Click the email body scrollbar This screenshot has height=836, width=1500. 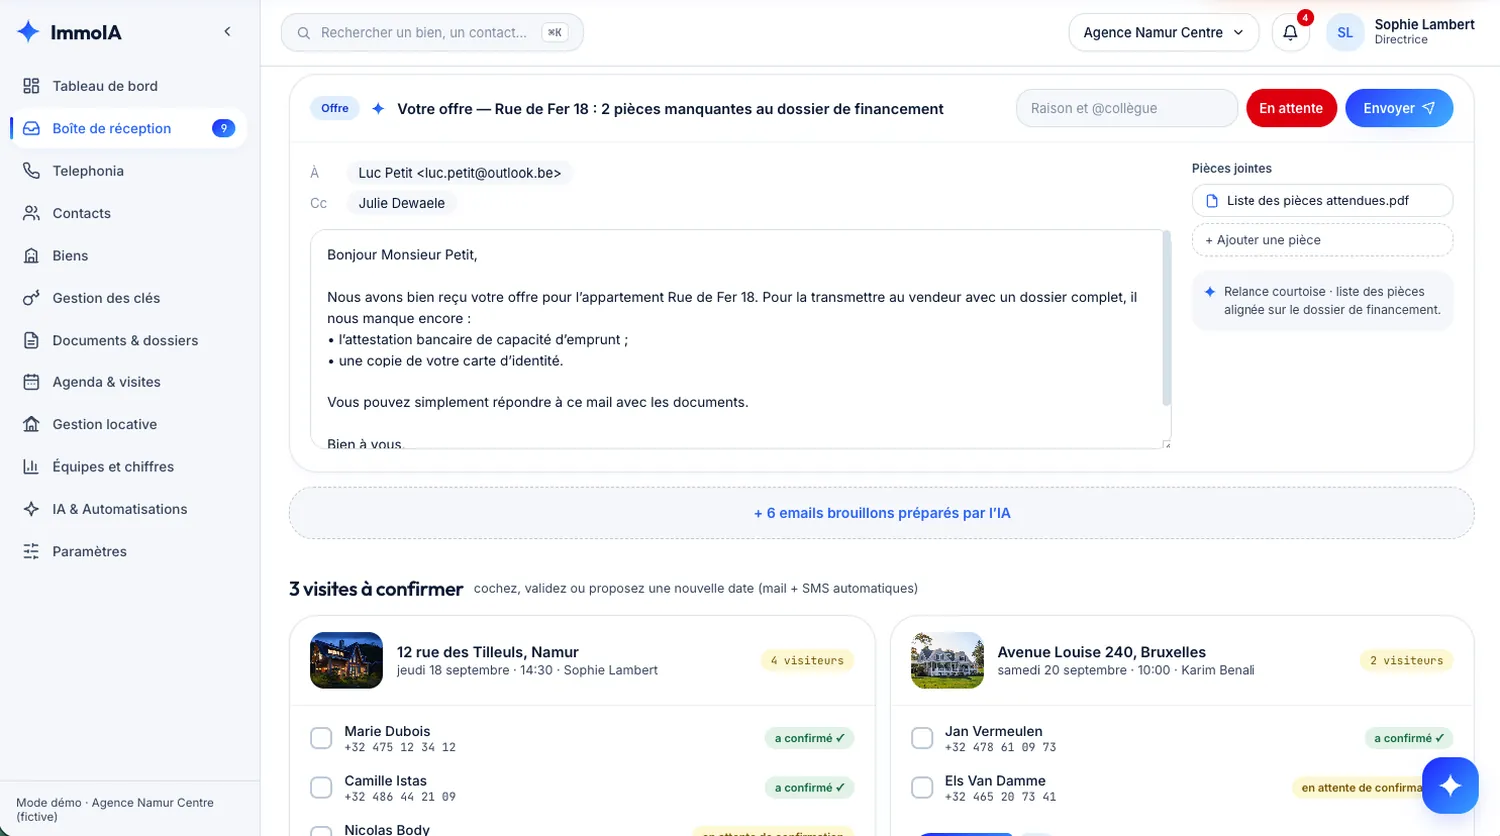(x=1166, y=319)
